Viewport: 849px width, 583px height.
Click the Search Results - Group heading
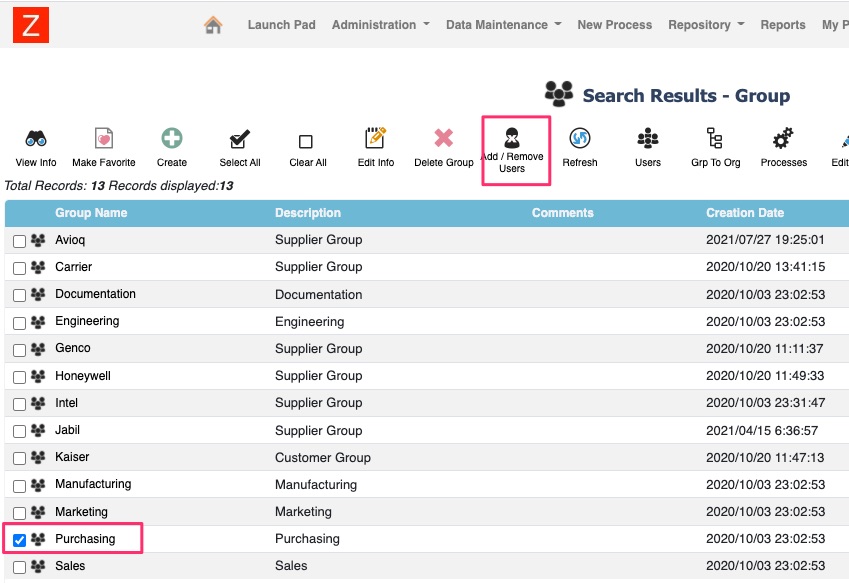point(686,95)
